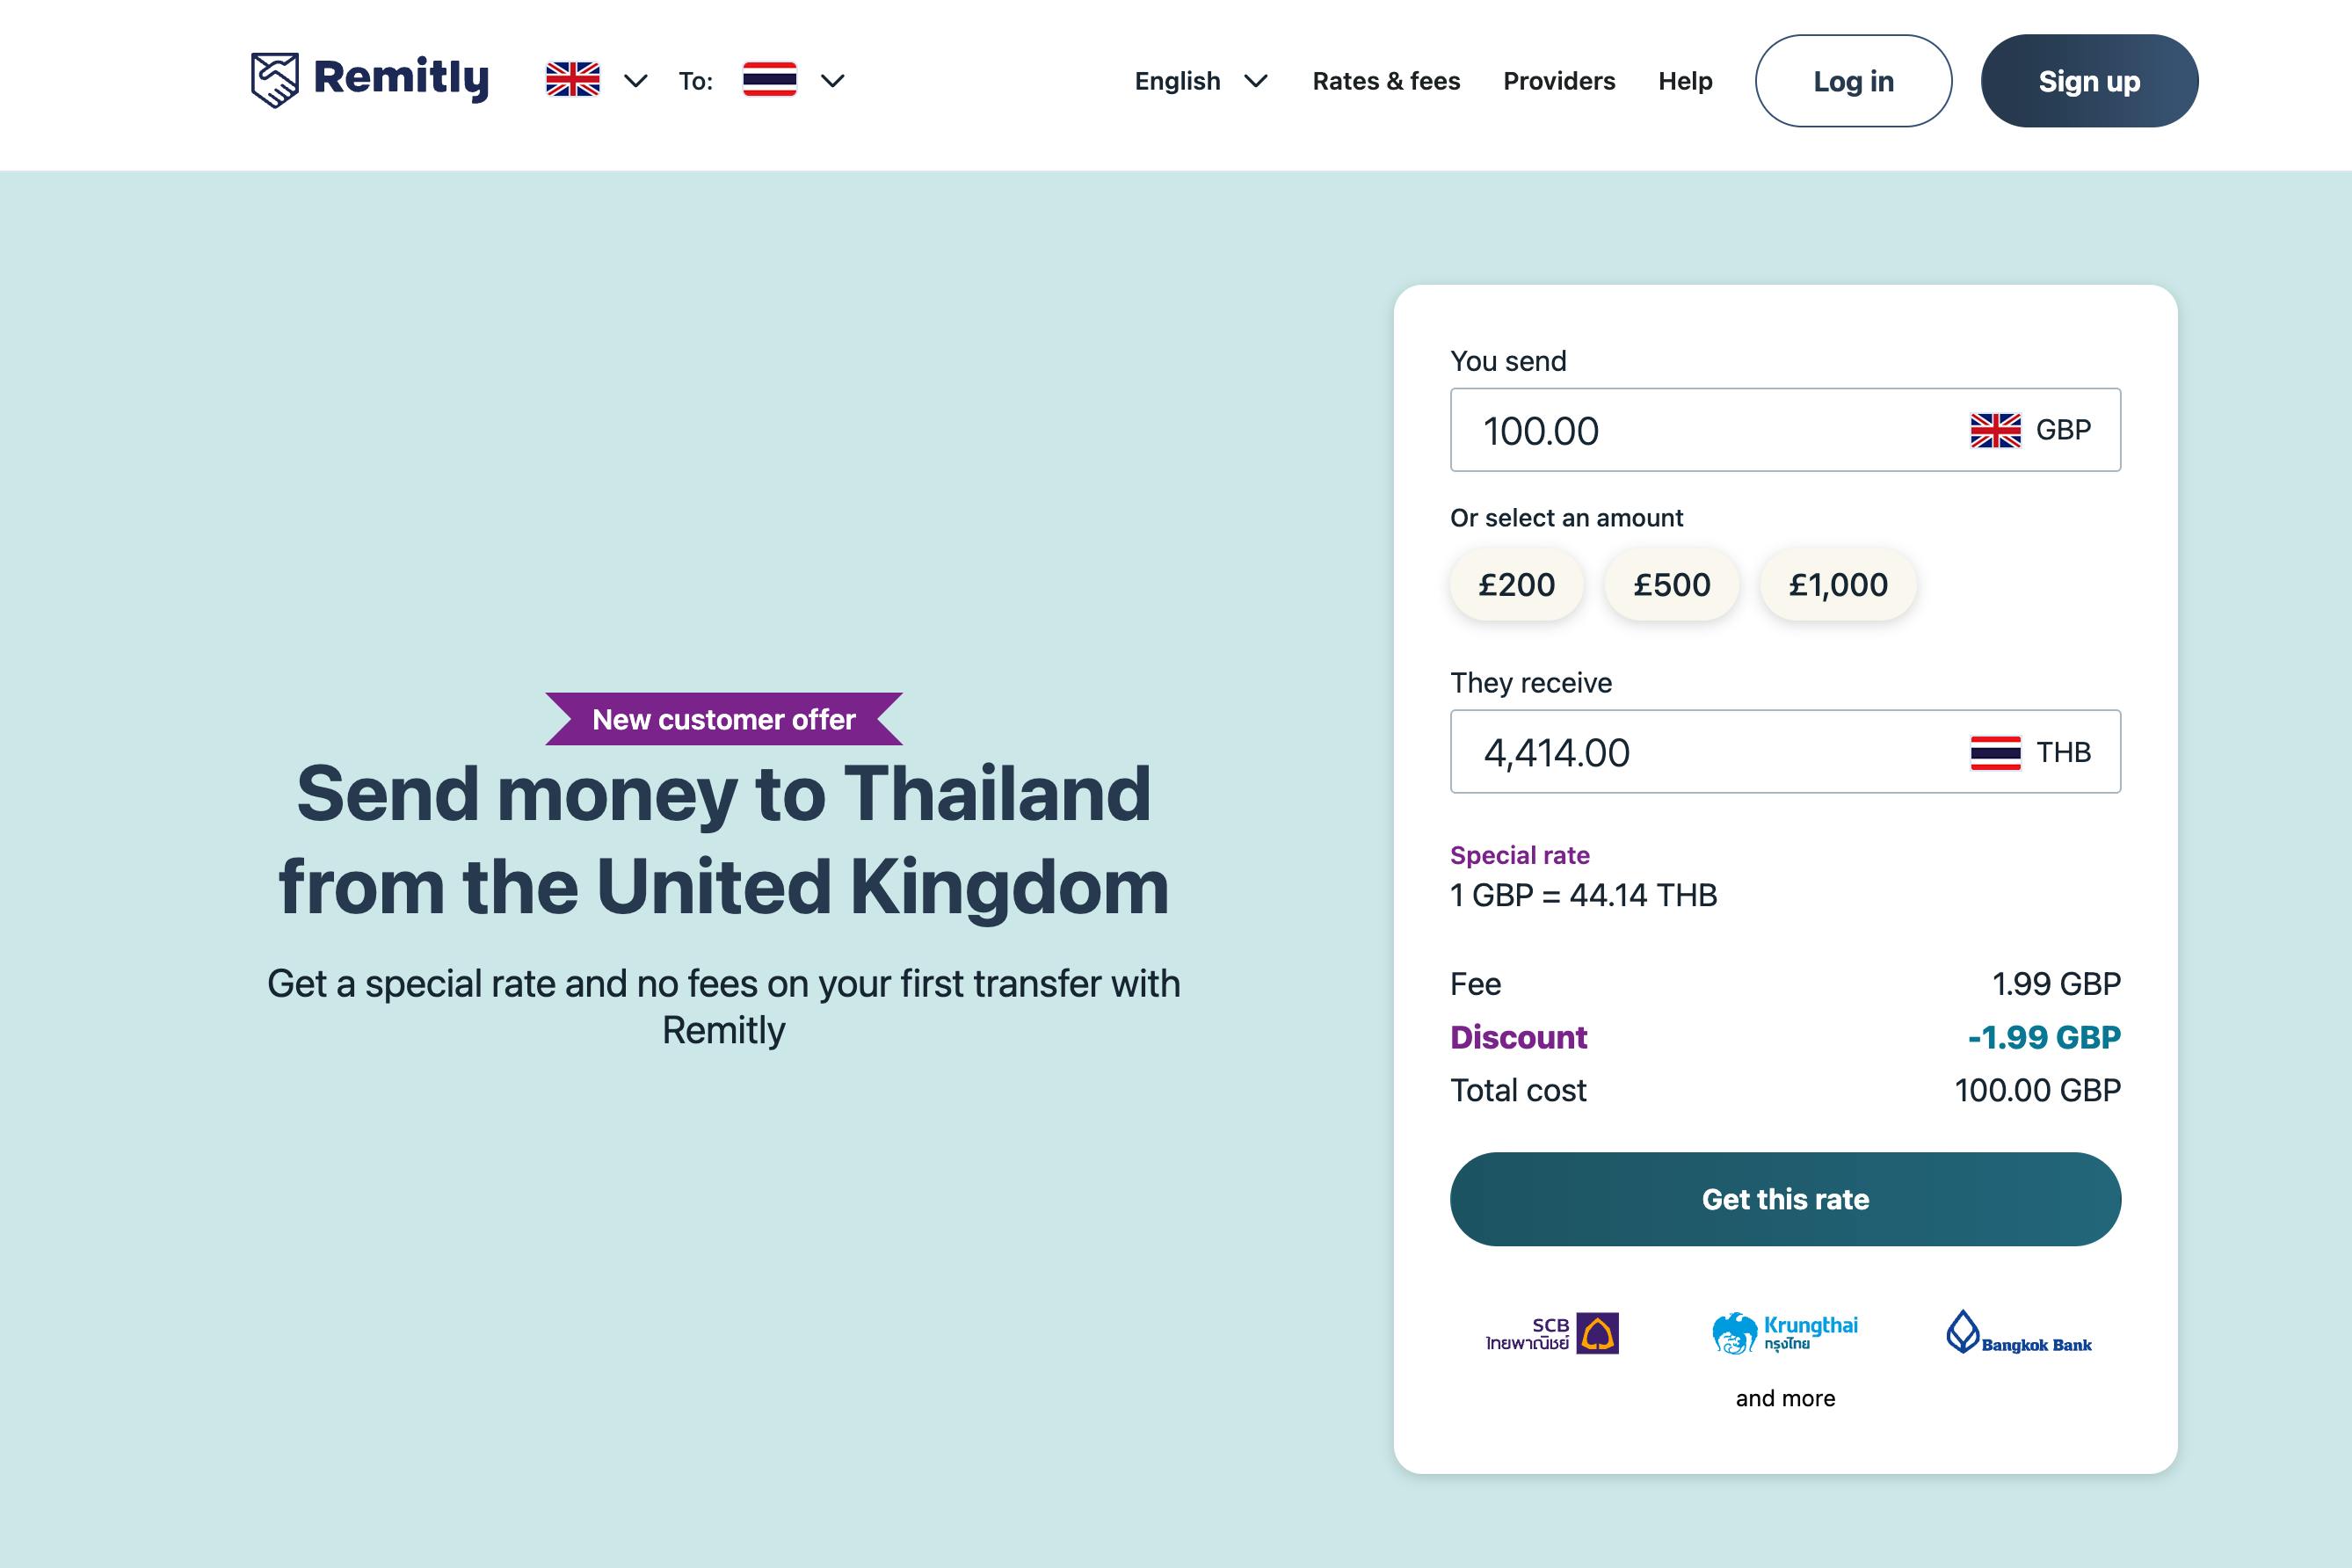
Task: Click the Remitly handshake logo icon
Action: pyautogui.click(x=277, y=79)
